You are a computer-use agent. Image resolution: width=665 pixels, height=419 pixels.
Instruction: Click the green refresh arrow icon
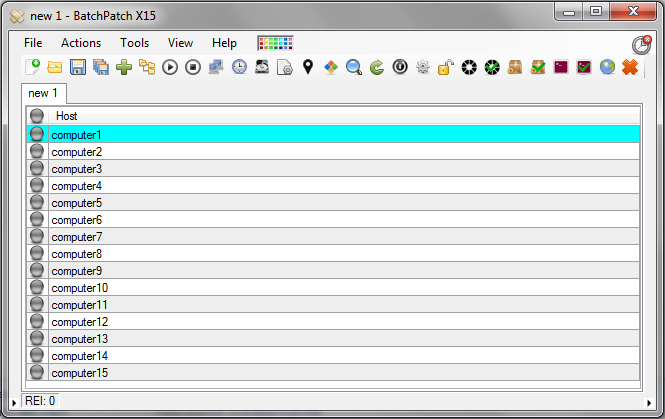coord(377,67)
